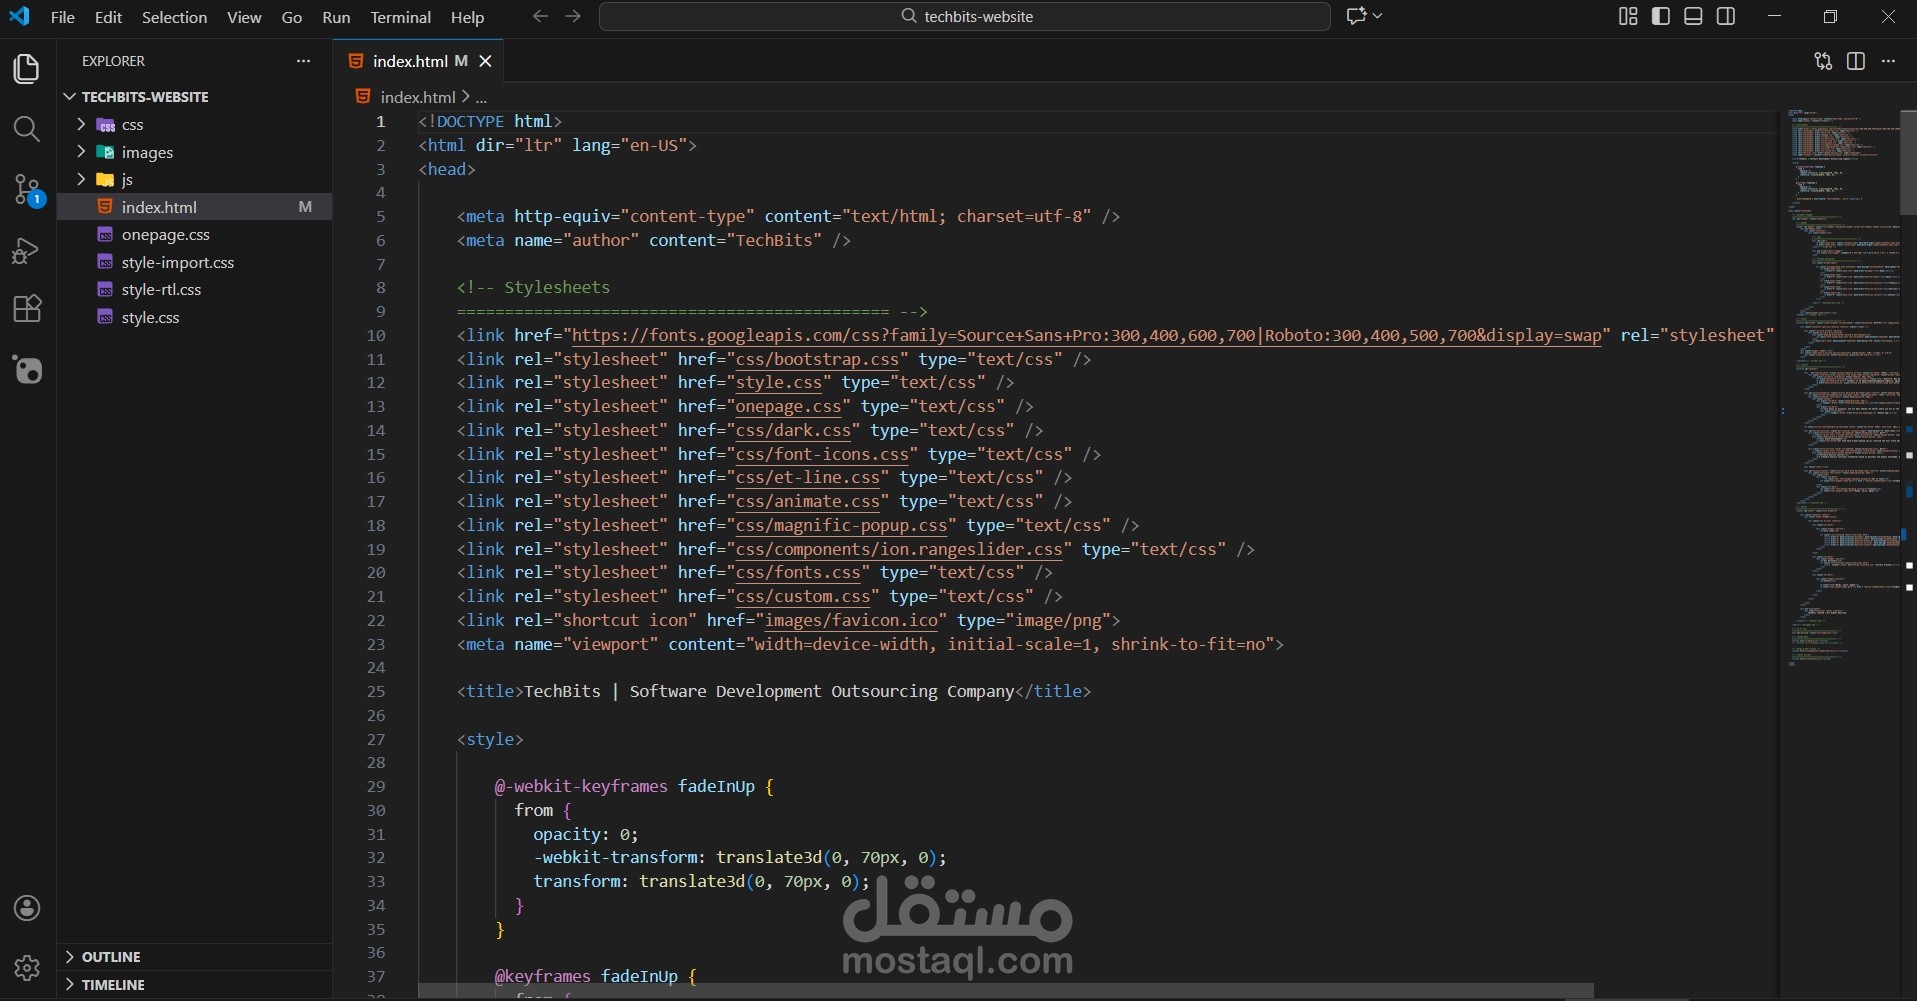Select the index.html editor tab
Viewport: 1917px width, 1001px height.
[418, 61]
